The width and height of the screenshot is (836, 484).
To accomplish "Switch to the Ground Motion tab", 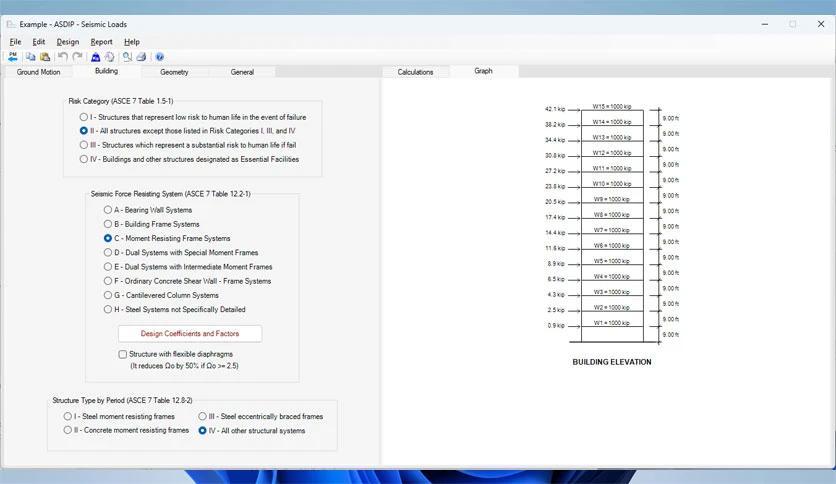I will [x=38, y=72].
